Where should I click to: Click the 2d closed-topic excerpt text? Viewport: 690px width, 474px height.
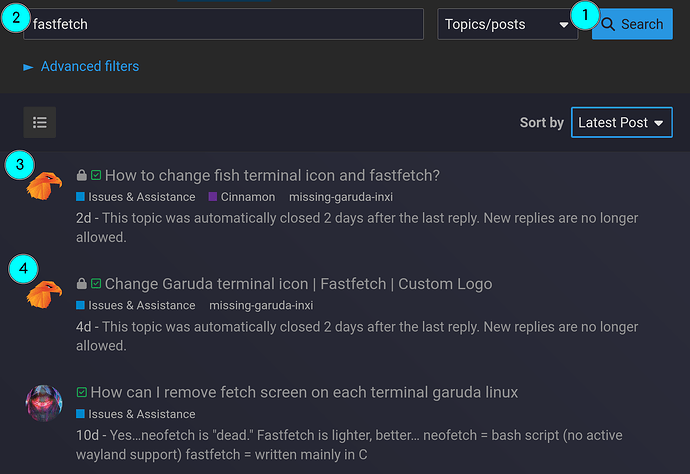tap(357, 228)
